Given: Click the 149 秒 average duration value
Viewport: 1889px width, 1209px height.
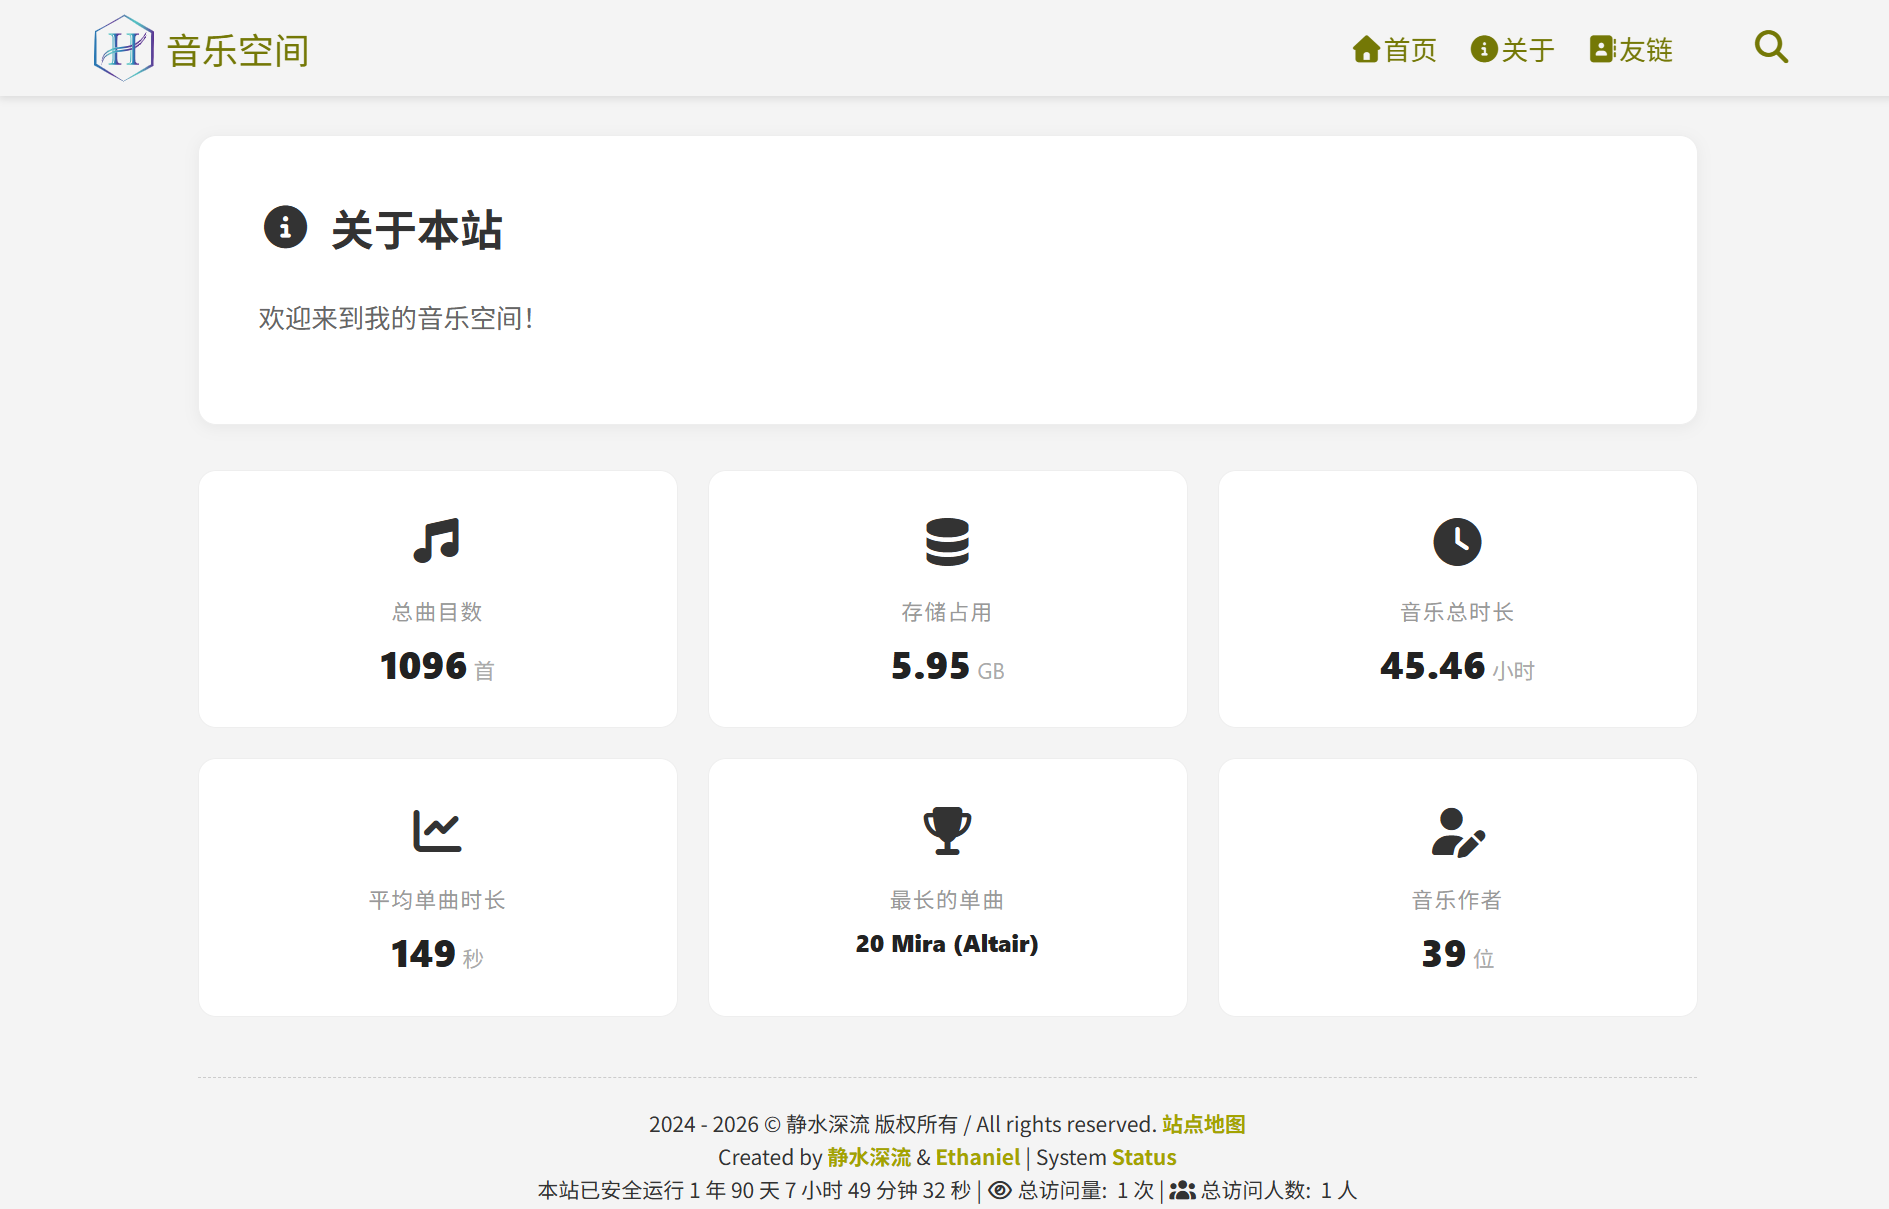Looking at the screenshot, I should click(437, 954).
